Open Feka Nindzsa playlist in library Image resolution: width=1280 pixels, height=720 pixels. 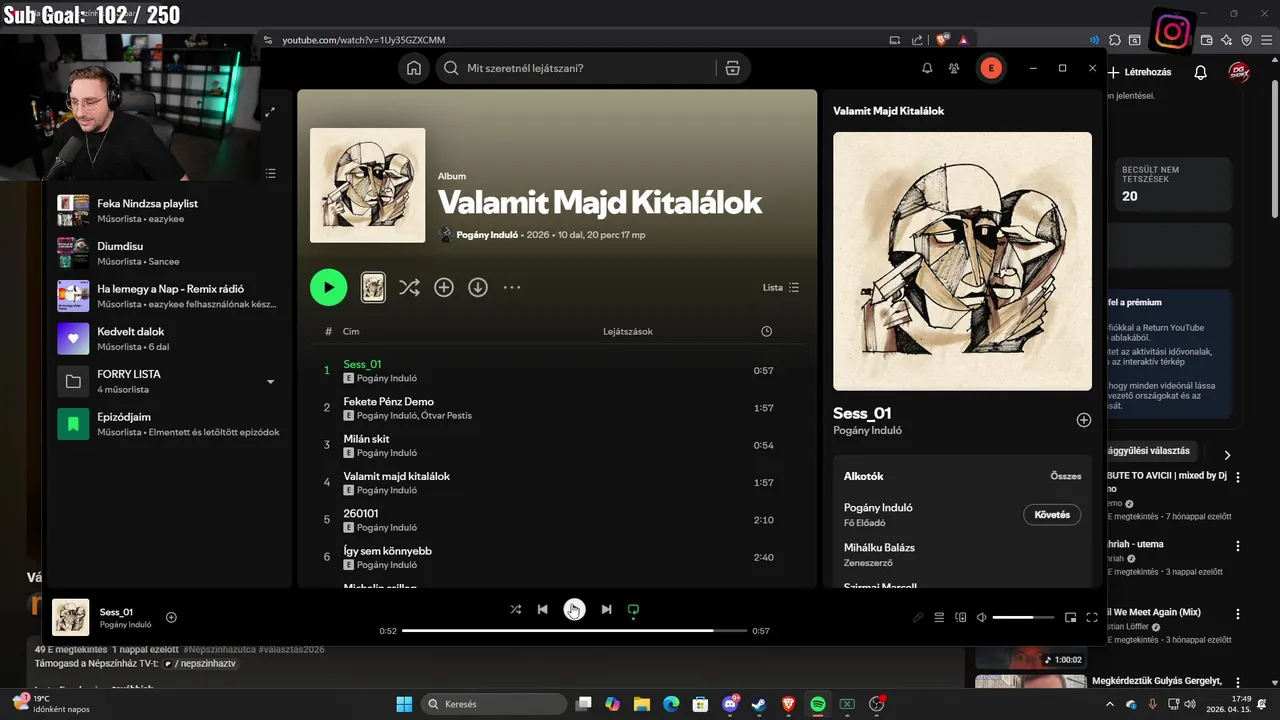[170, 210]
